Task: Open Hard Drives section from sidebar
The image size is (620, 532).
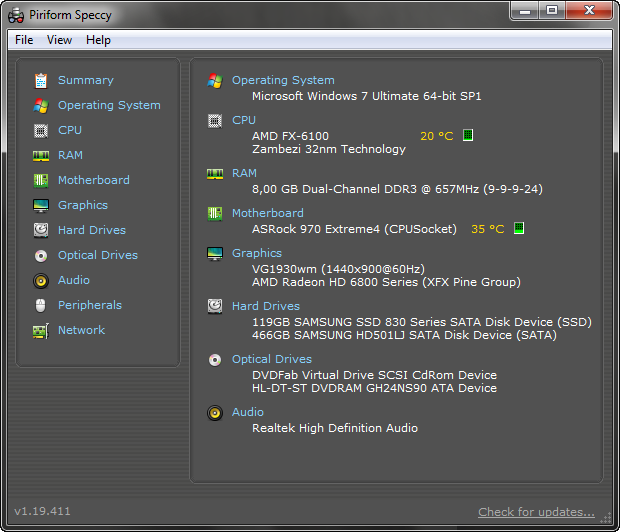Action: click(x=92, y=230)
